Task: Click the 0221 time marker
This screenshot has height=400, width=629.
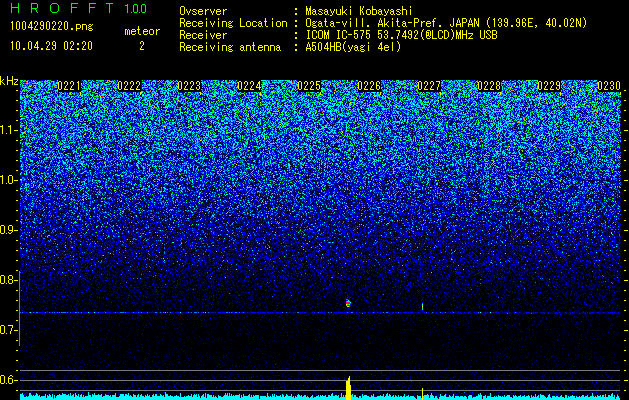Action: (69, 86)
